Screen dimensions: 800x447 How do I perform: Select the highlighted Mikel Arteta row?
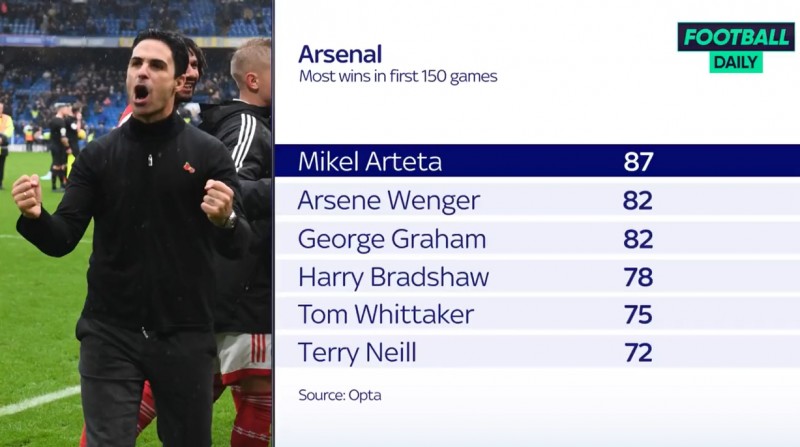coord(536,162)
